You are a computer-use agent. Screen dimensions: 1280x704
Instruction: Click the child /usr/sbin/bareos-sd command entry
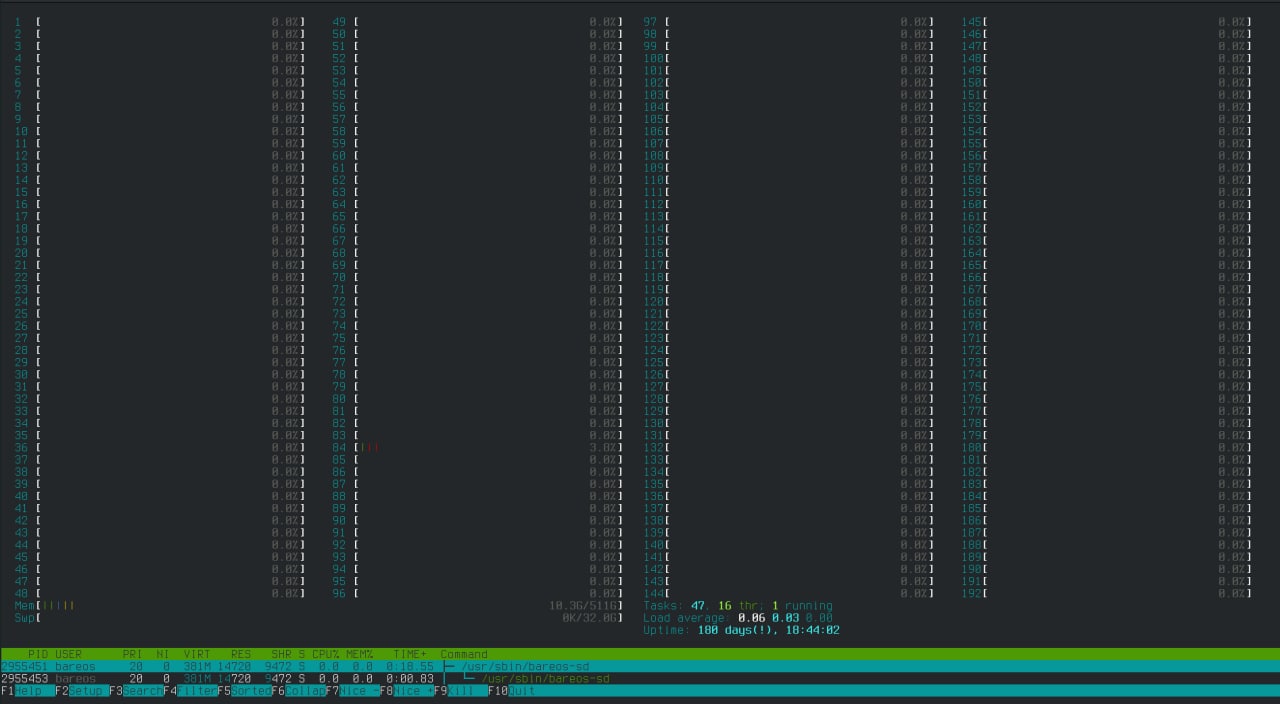tap(546, 679)
